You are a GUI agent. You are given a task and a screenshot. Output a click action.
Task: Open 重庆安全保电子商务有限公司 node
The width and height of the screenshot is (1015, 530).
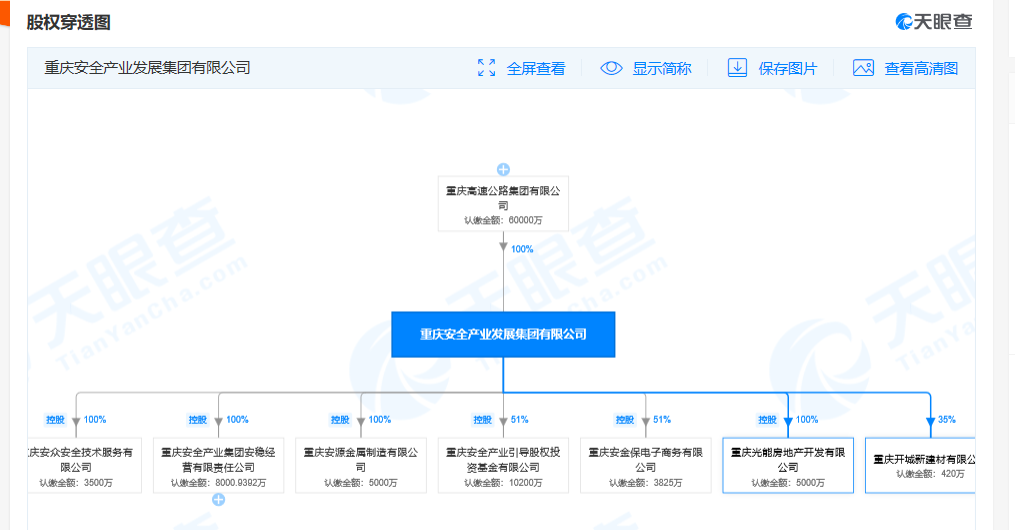tap(645, 465)
